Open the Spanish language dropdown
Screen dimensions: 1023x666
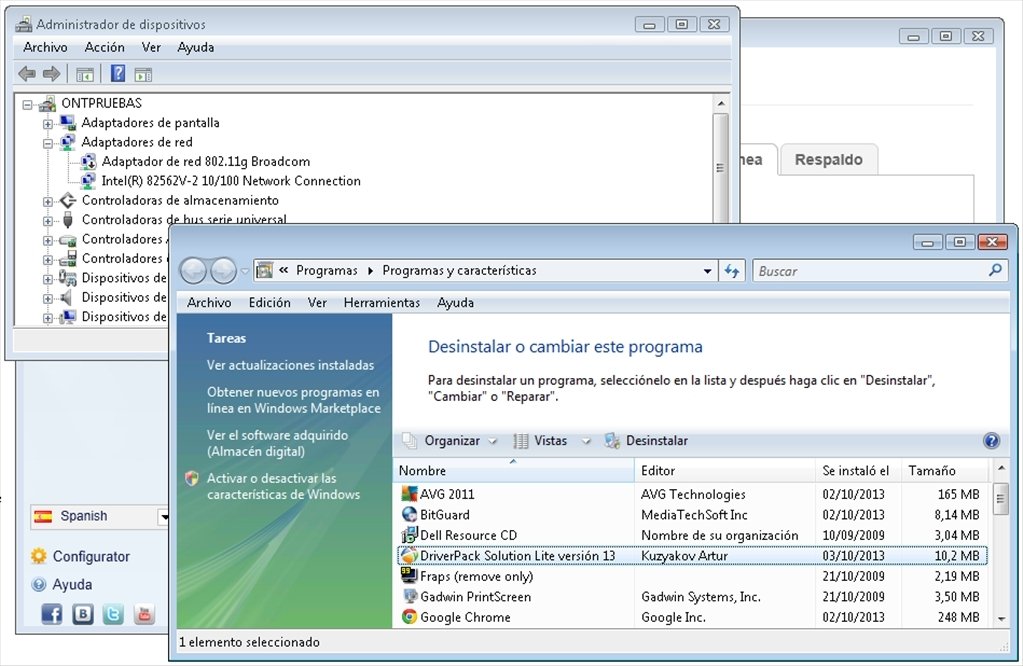click(164, 516)
